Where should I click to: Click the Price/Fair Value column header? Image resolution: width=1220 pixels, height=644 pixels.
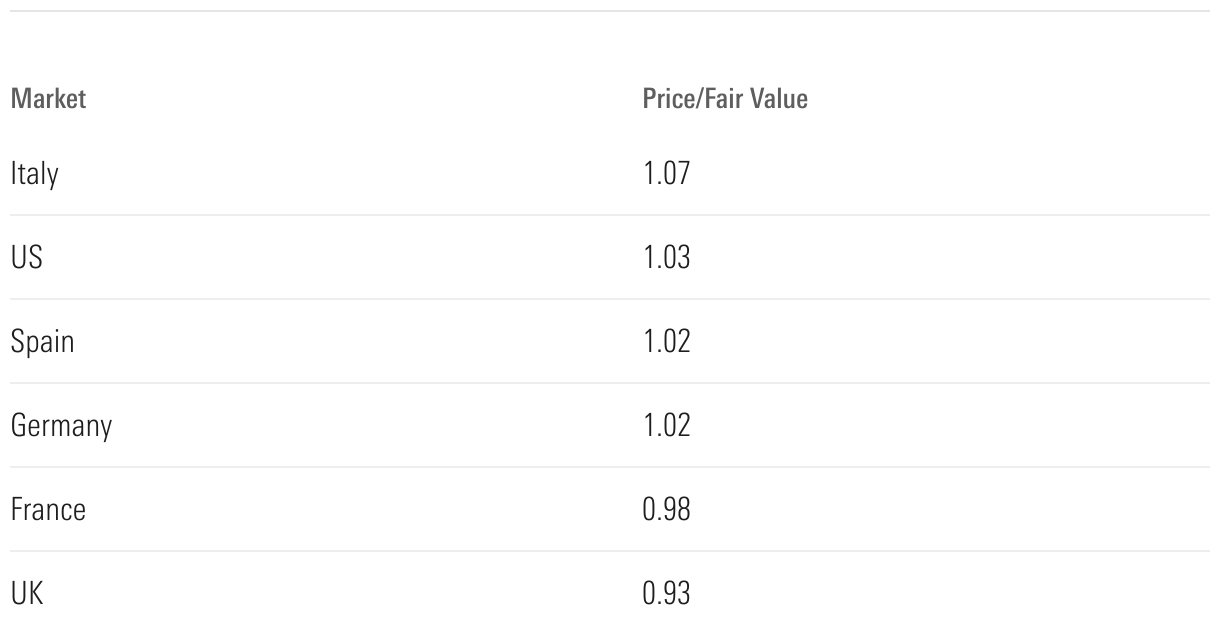coord(725,99)
